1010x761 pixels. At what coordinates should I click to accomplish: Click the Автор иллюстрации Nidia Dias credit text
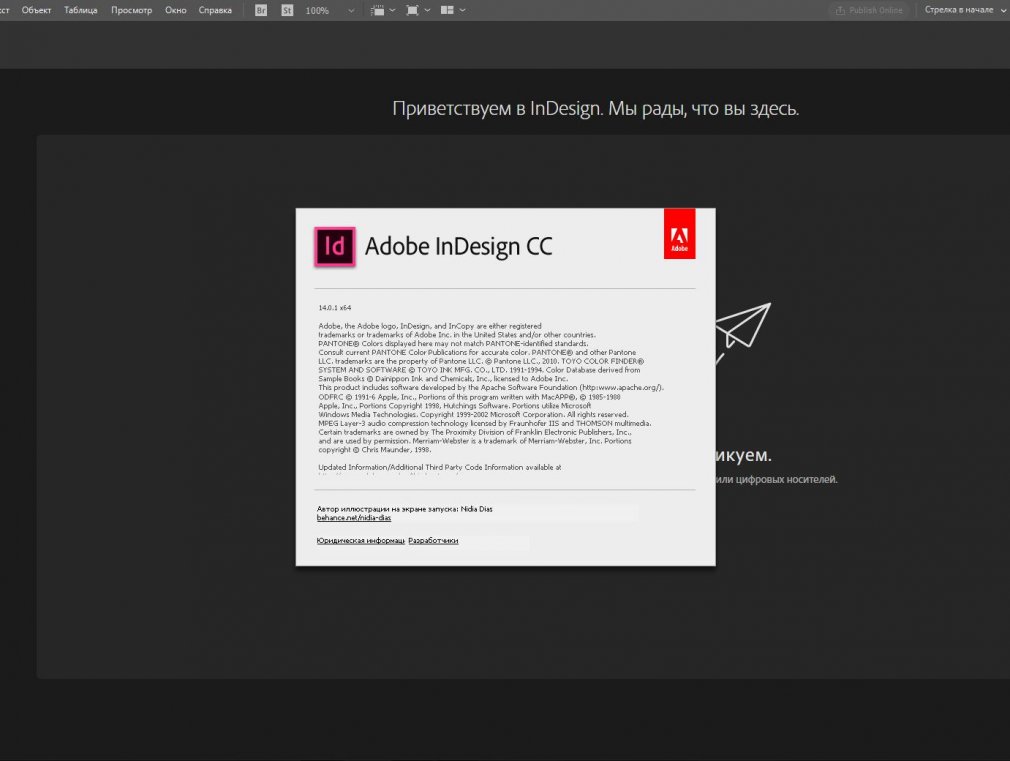click(x=405, y=508)
